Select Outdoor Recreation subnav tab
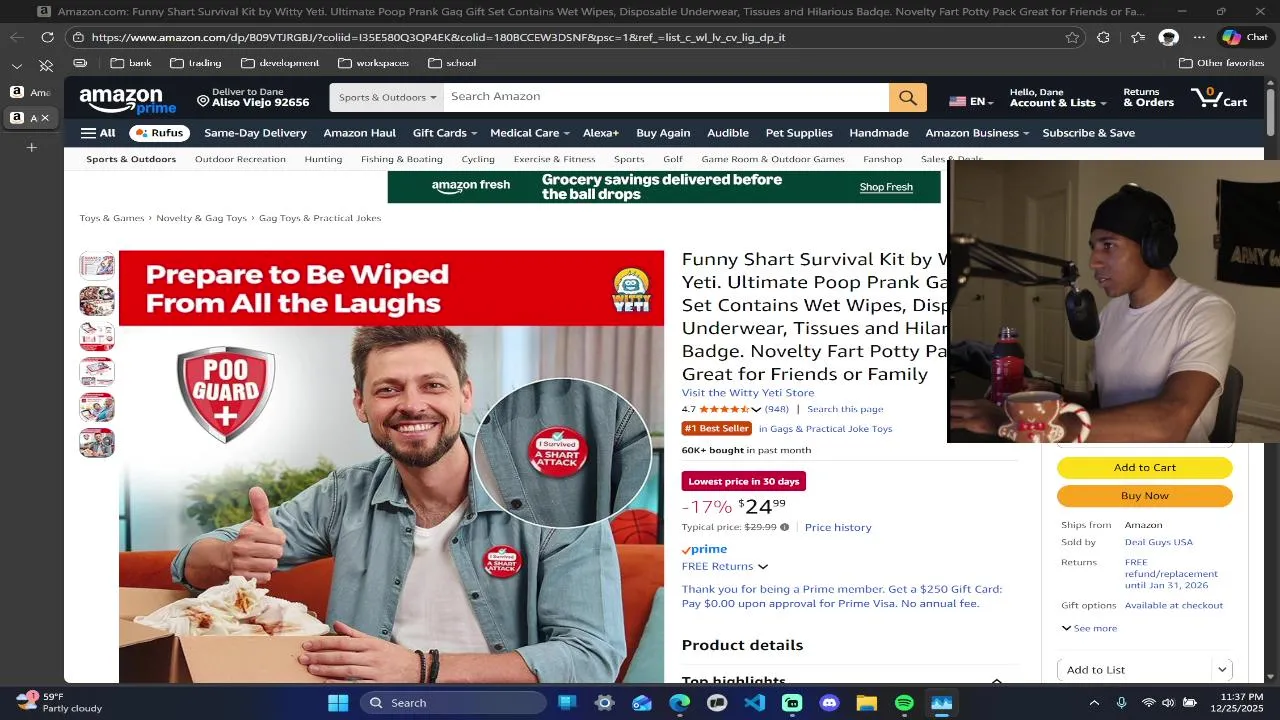The image size is (1280, 720). coord(240,159)
